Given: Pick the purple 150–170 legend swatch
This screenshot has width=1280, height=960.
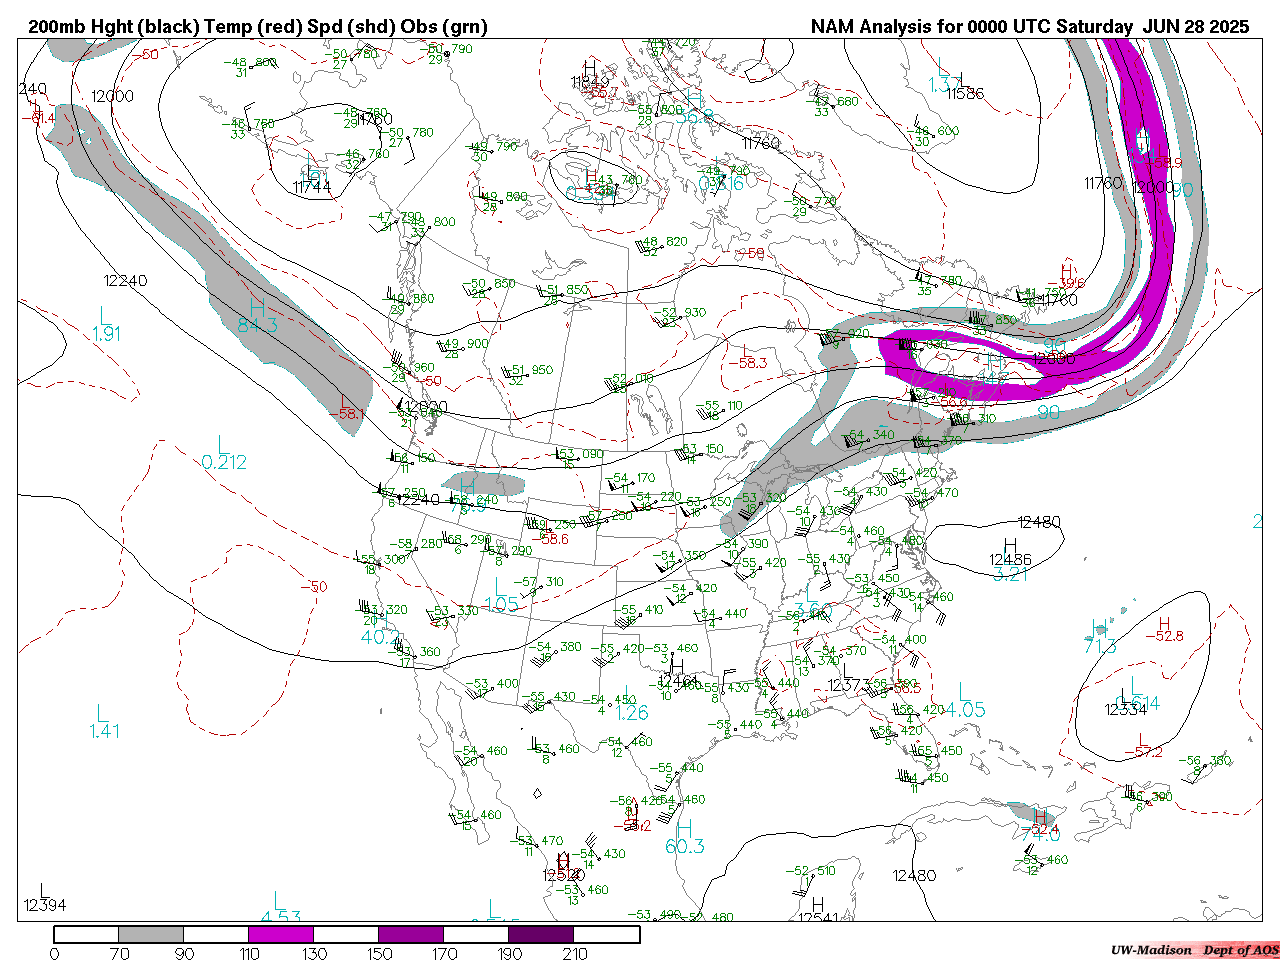Looking at the screenshot, I should click(411, 934).
